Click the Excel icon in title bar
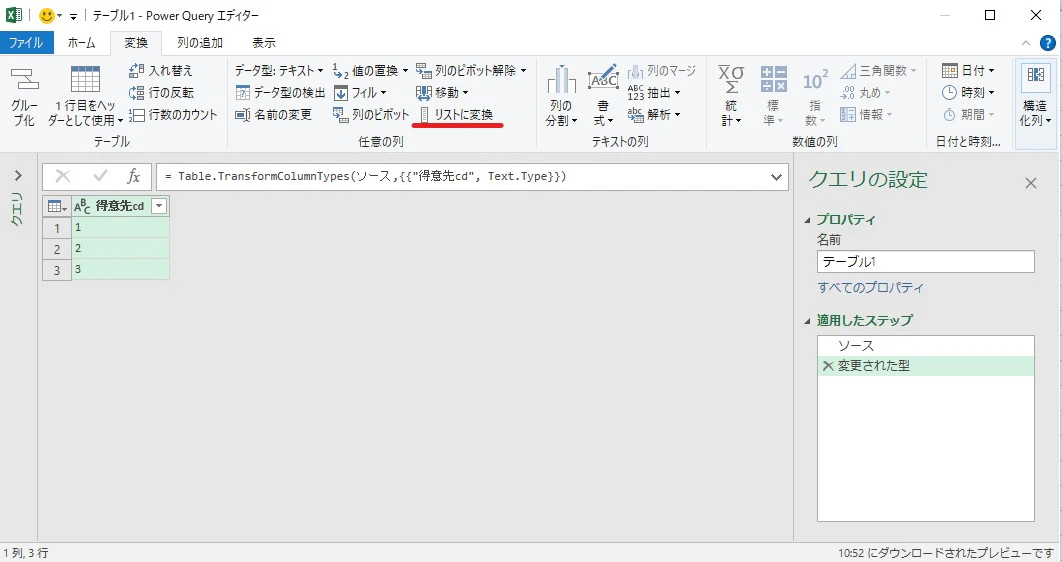This screenshot has height=562, width=1062. pyautogui.click(x=13, y=15)
